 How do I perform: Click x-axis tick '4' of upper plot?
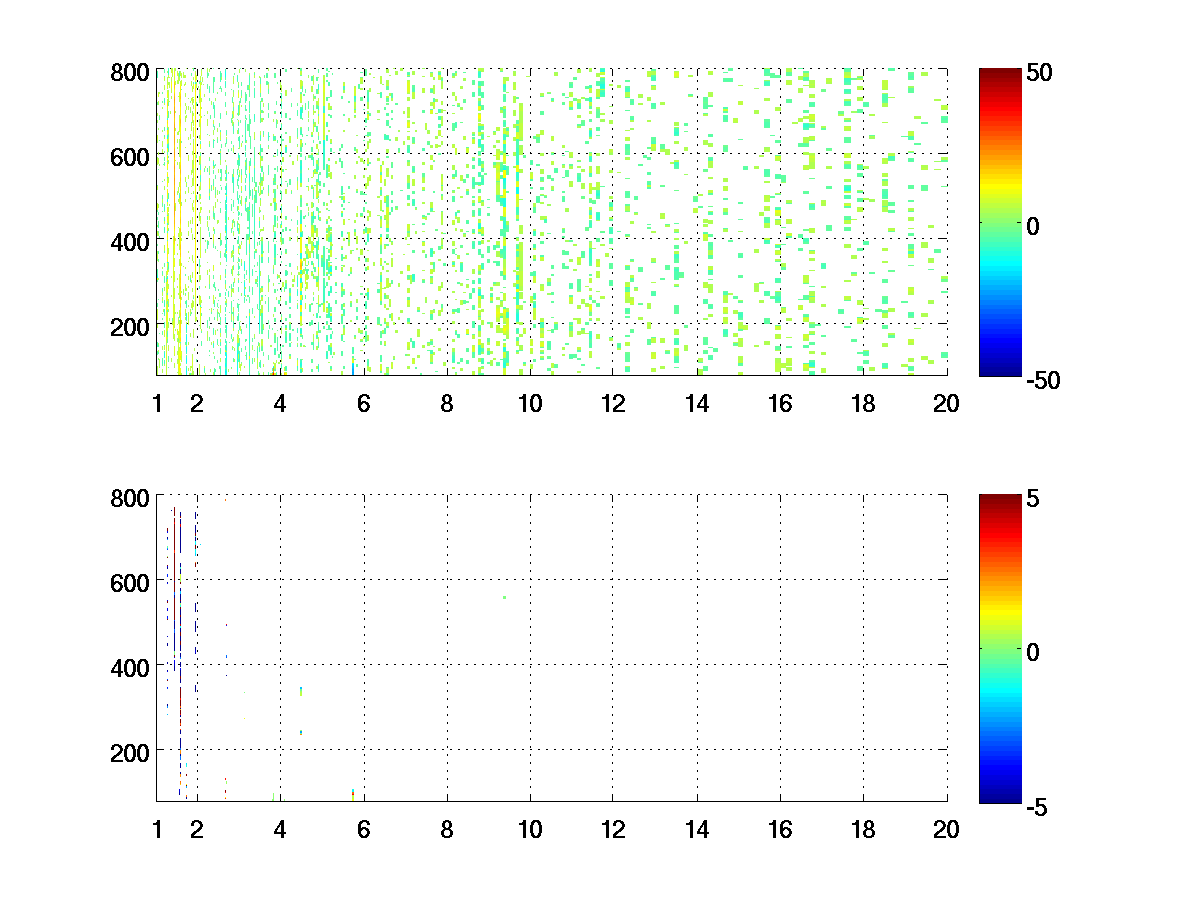[x=280, y=404]
